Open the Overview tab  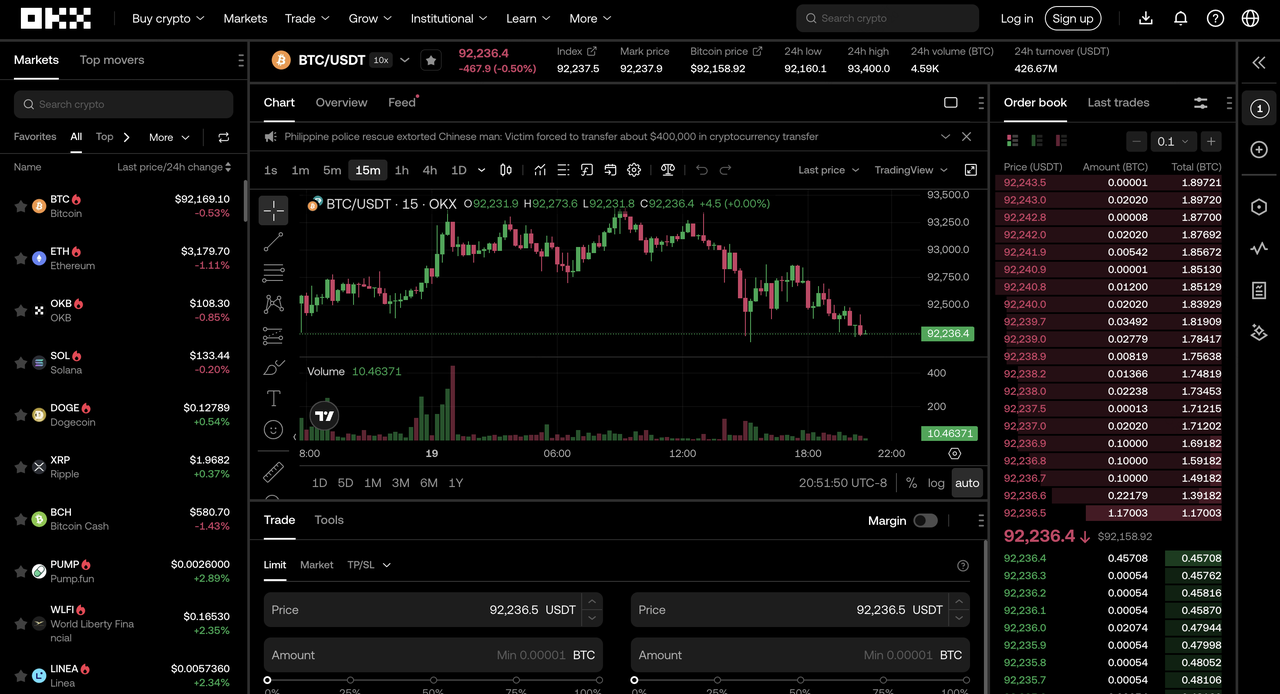[341, 102]
